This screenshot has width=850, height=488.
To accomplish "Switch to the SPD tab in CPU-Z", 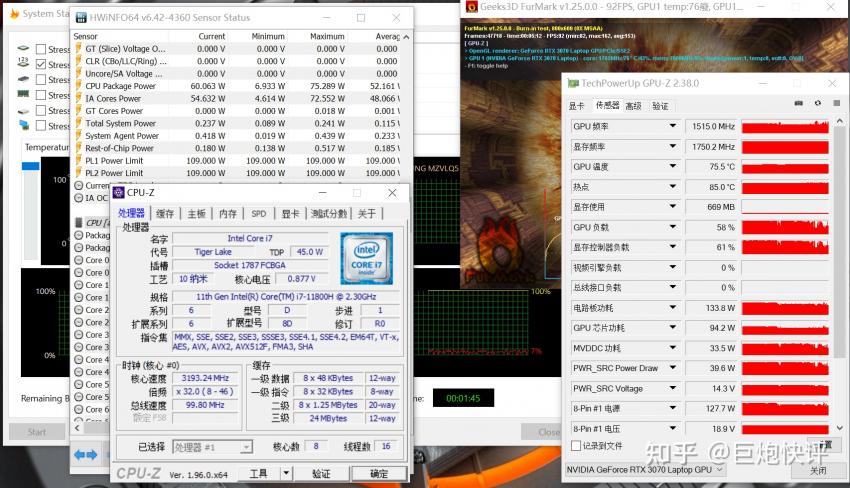I will 259,214.
